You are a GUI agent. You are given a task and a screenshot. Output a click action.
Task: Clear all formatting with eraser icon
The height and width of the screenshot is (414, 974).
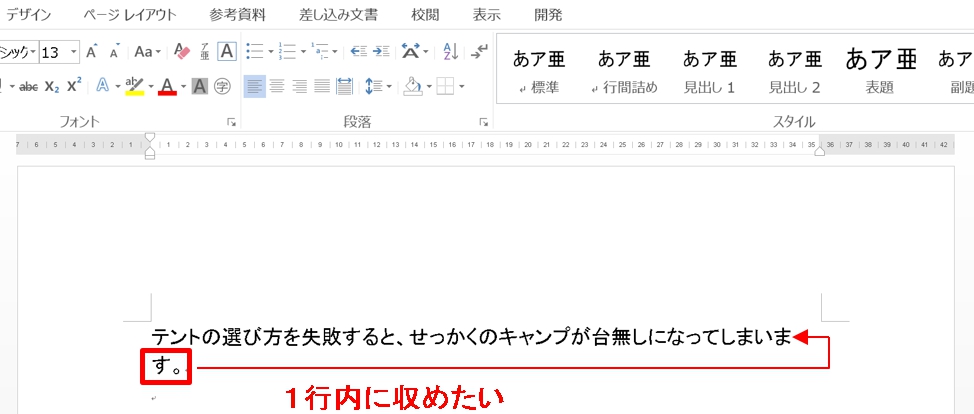pyautogui.click(x=182, y=52)
